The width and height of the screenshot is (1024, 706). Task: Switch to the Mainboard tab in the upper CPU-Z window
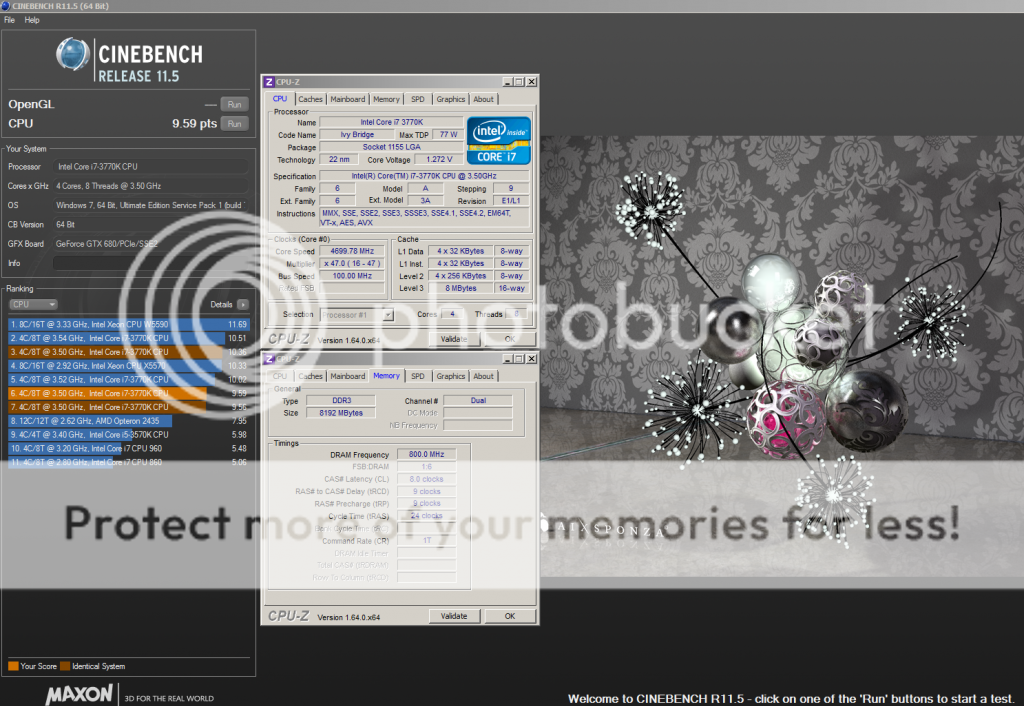pyautogui.click(x=348, y=99)
